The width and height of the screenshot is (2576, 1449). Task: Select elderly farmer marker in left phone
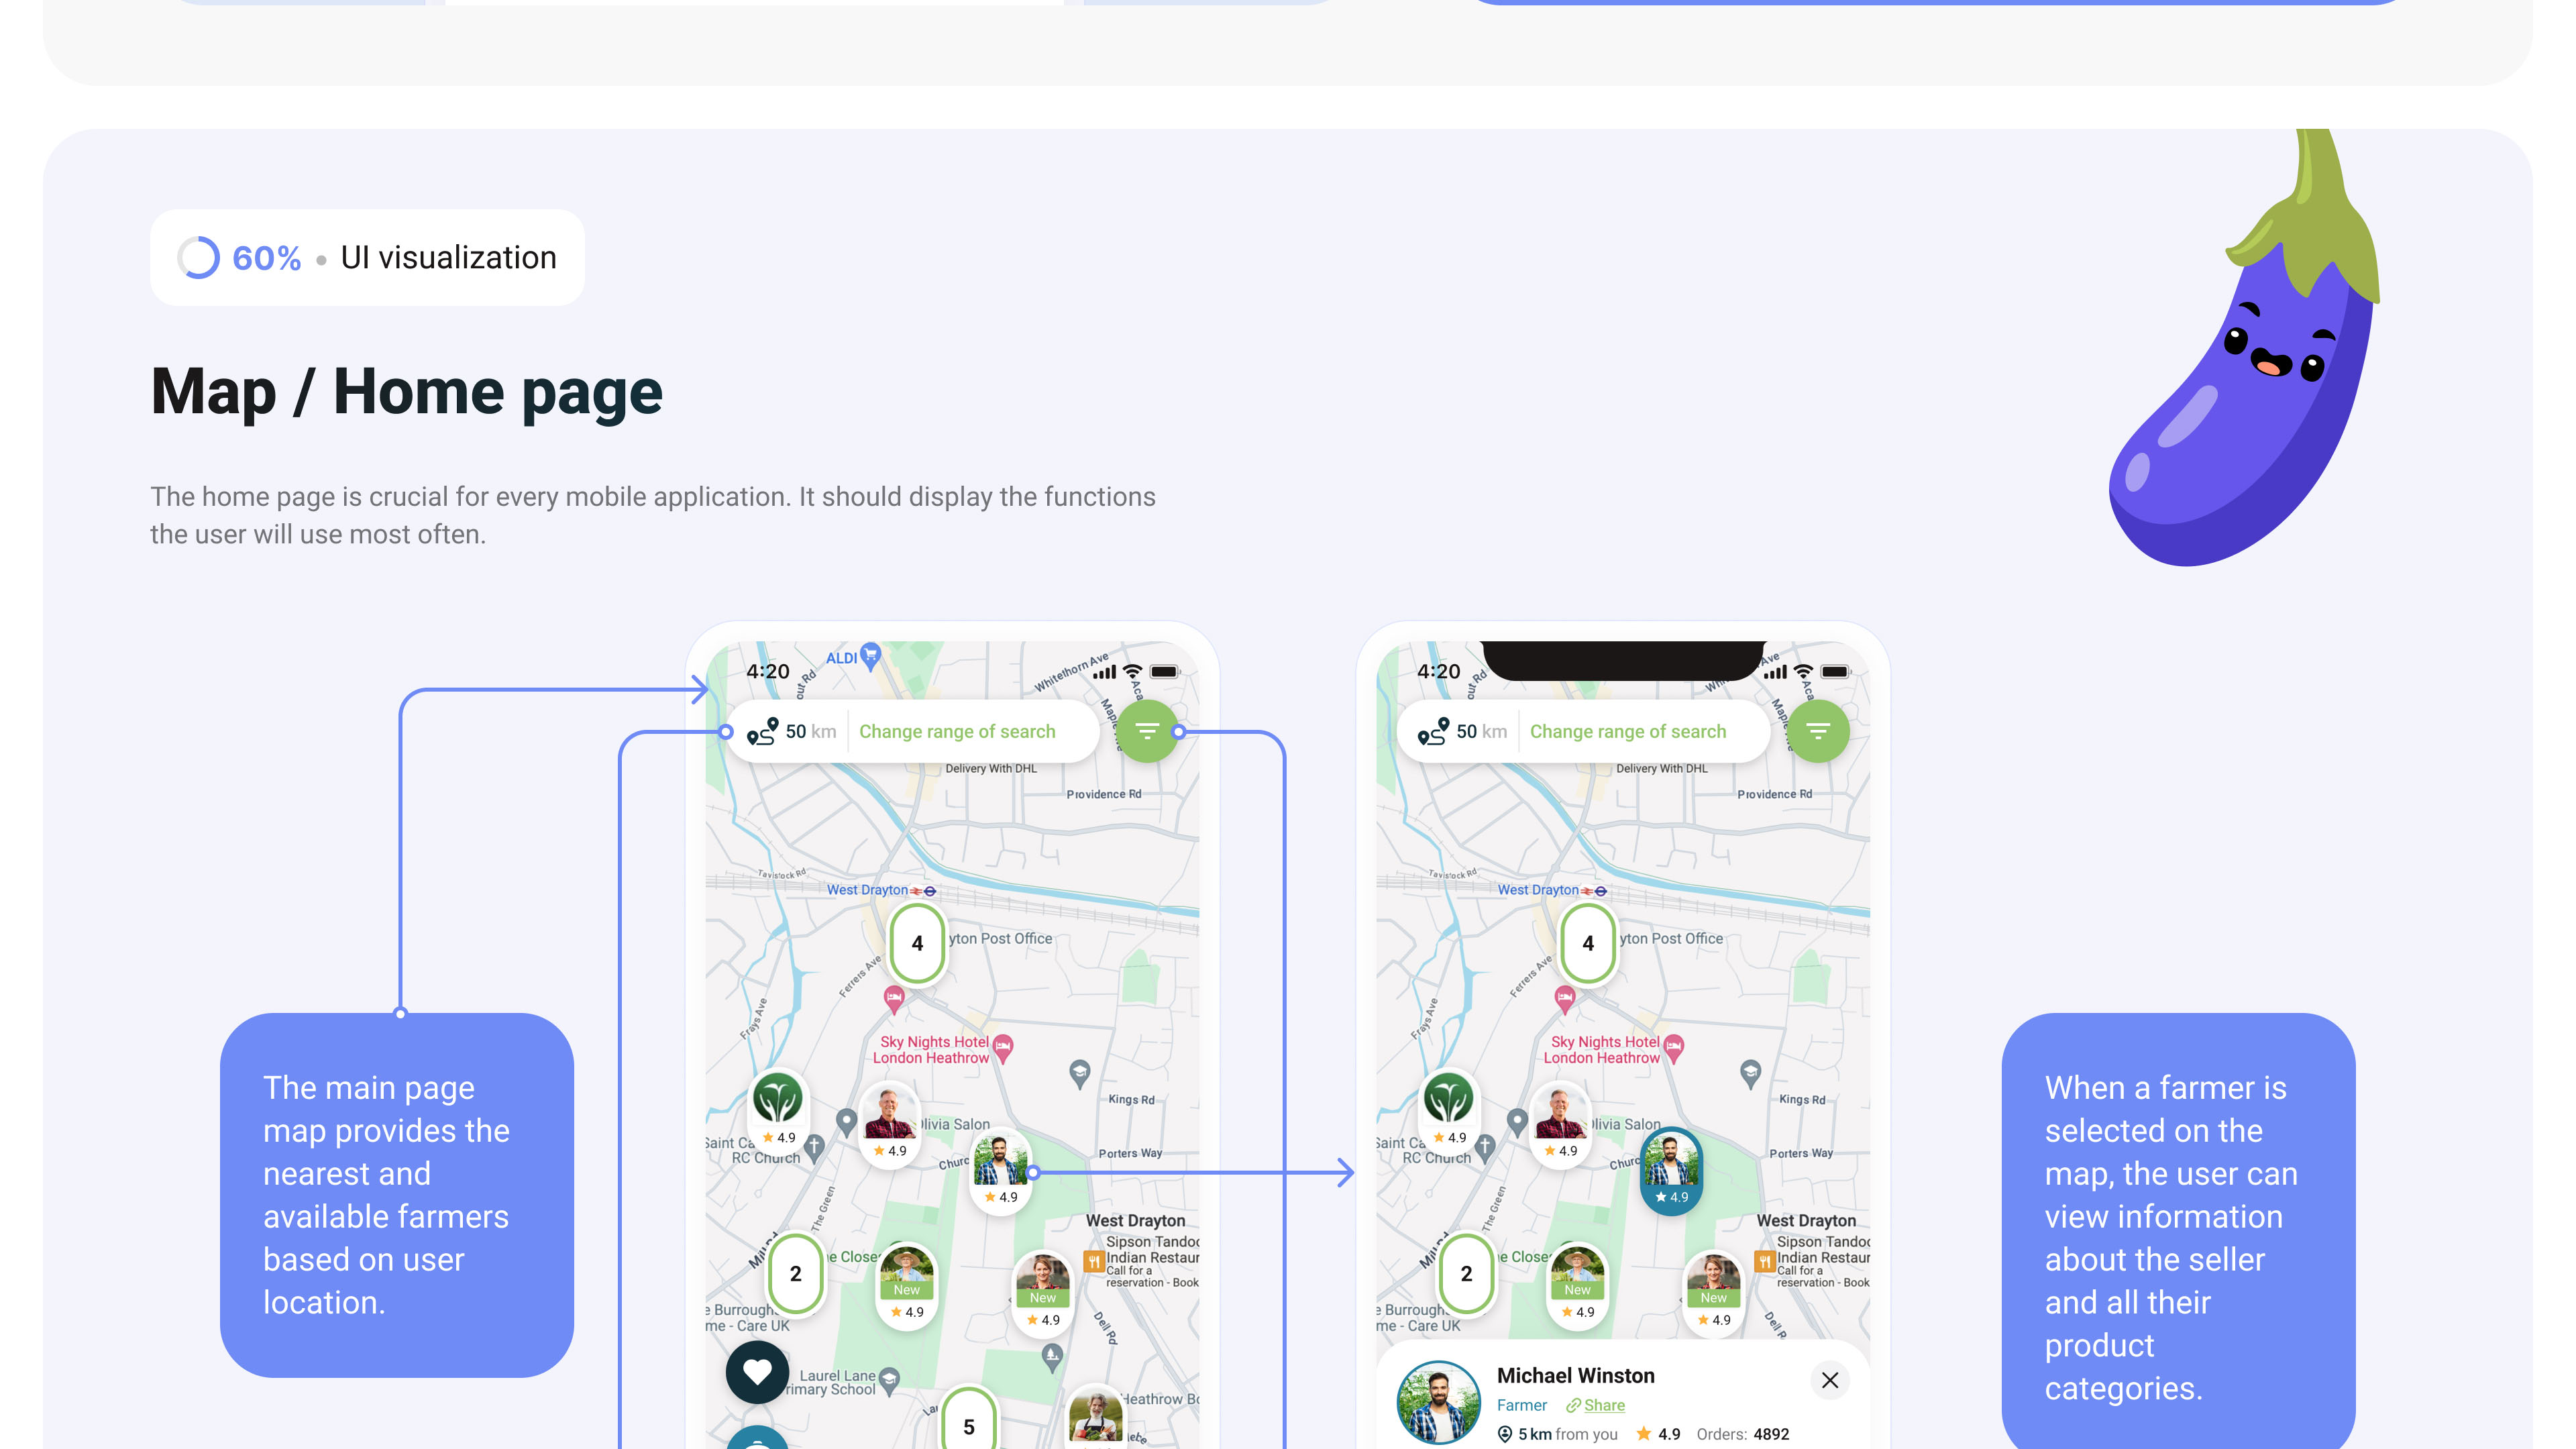890,1124
